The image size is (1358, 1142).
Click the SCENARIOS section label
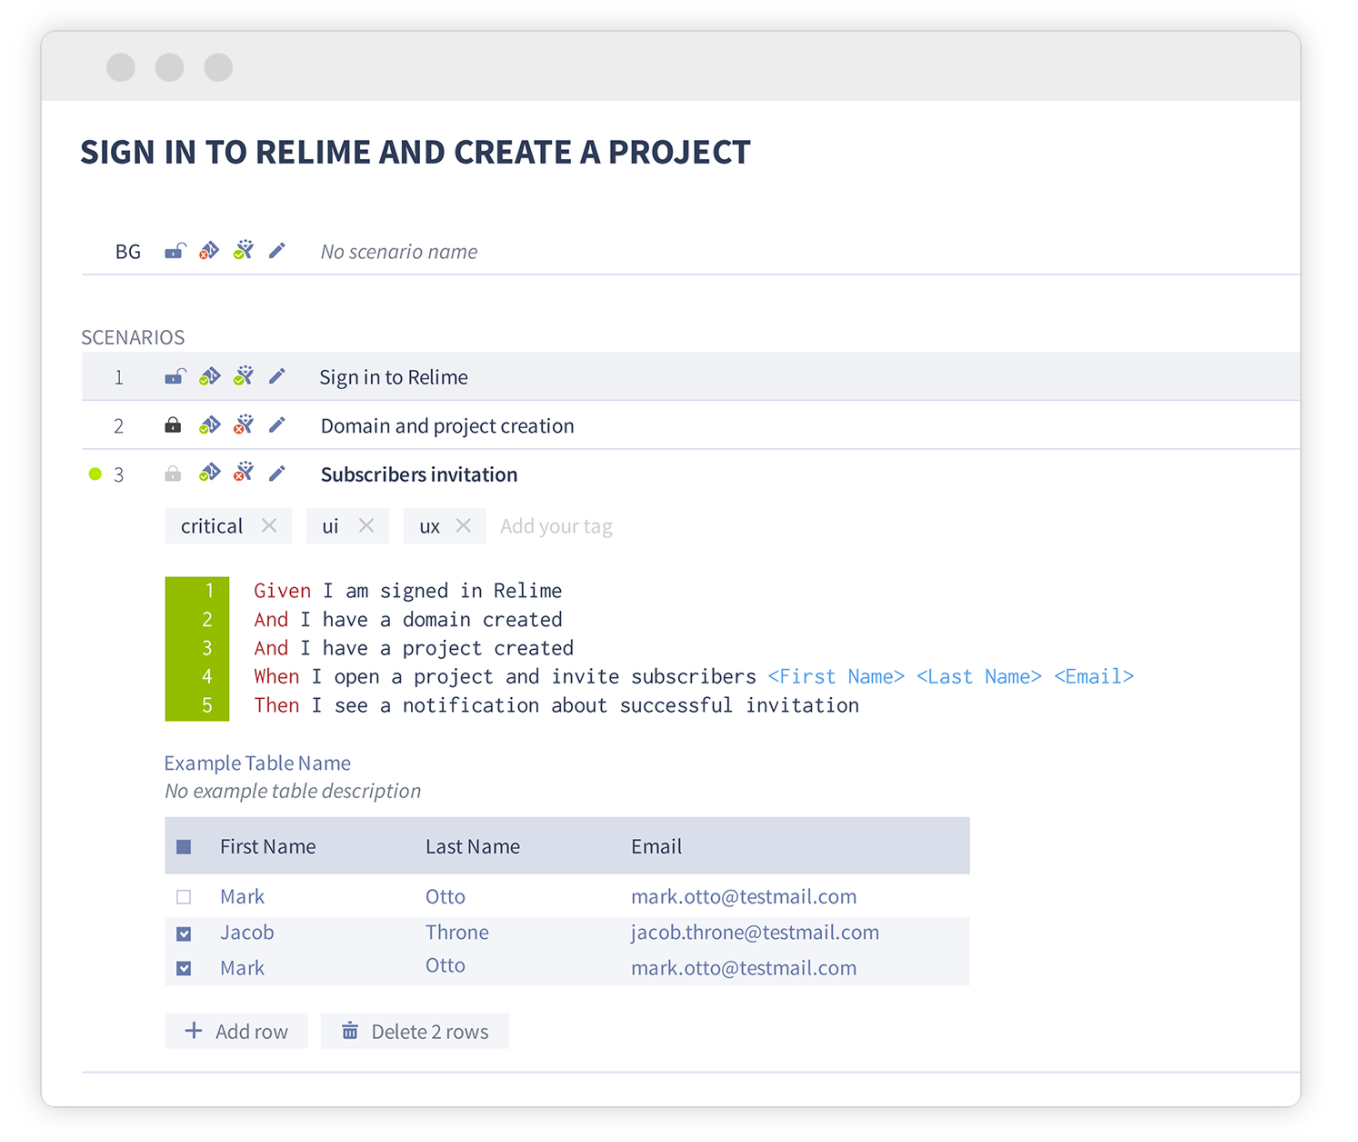coord(133,337)
